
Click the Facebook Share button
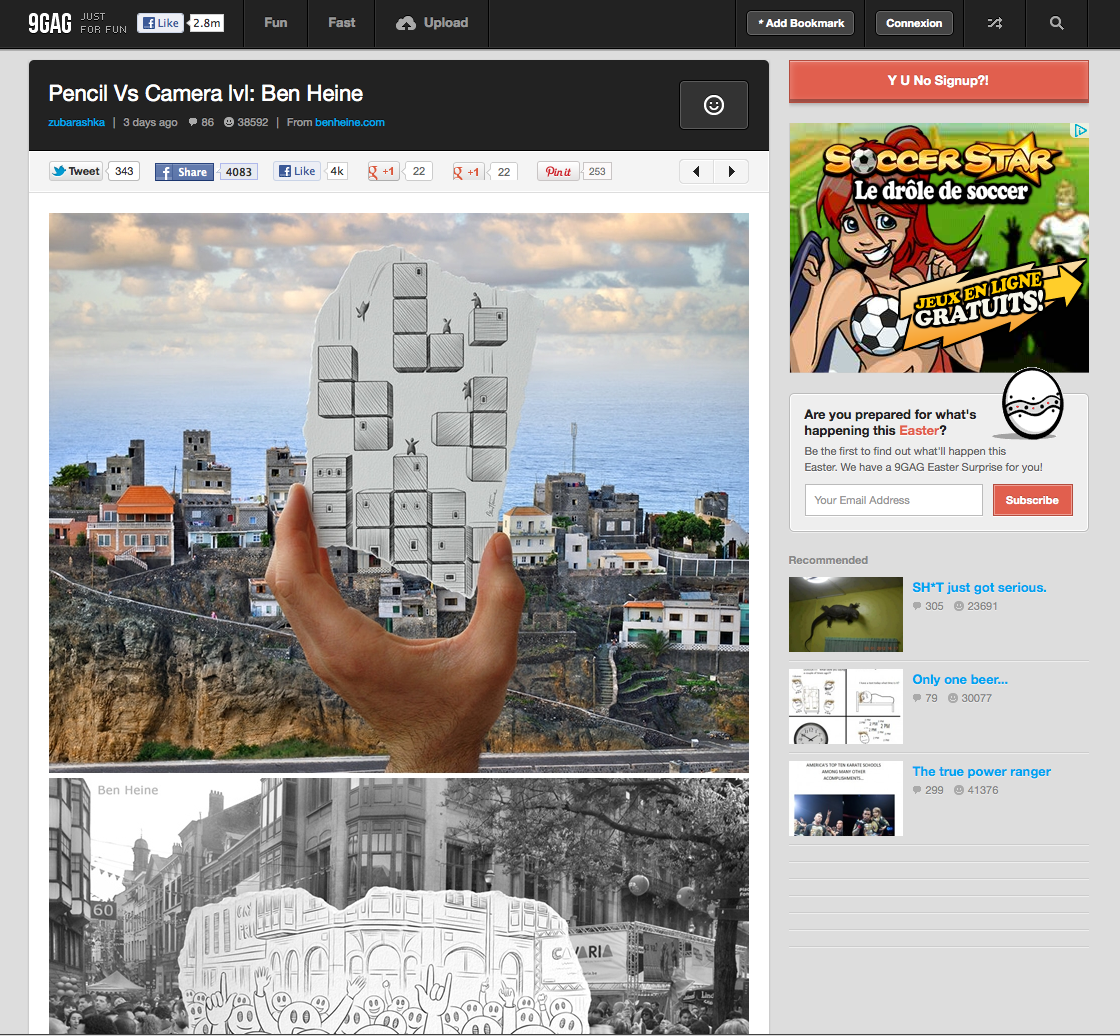184,172
